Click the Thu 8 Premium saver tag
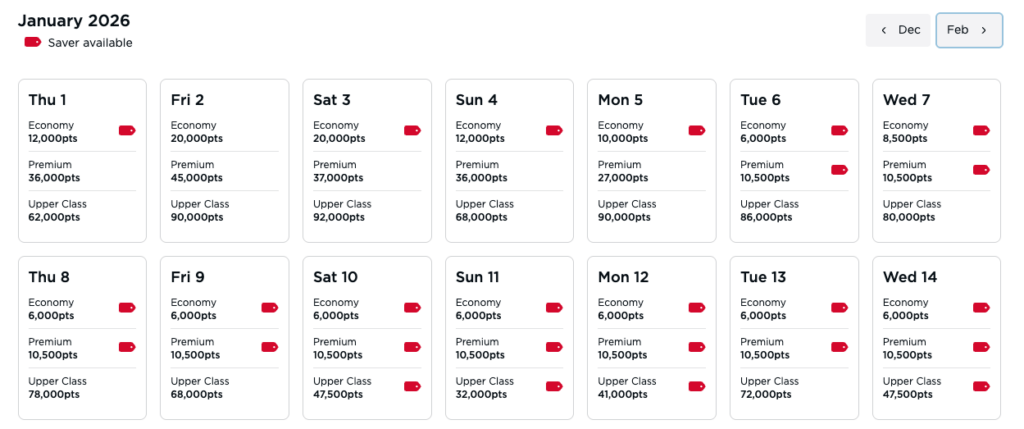 pos(127,347)
